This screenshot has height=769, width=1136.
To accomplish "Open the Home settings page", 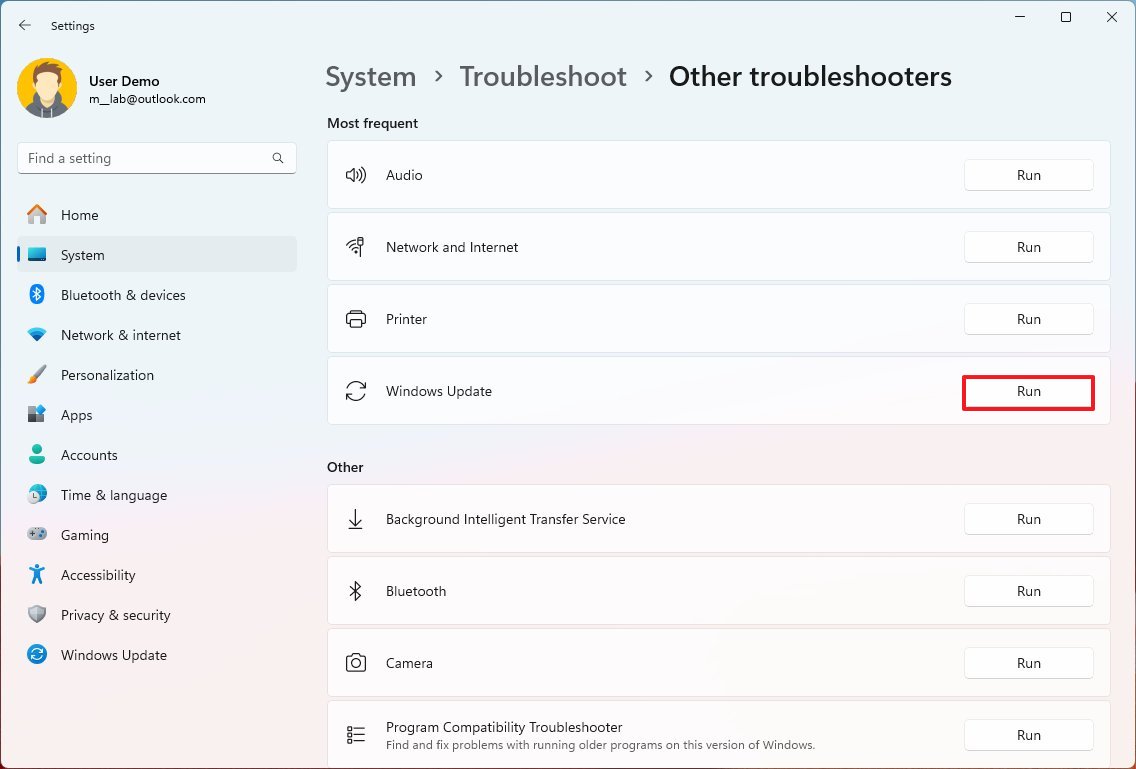I will [79, 215].
